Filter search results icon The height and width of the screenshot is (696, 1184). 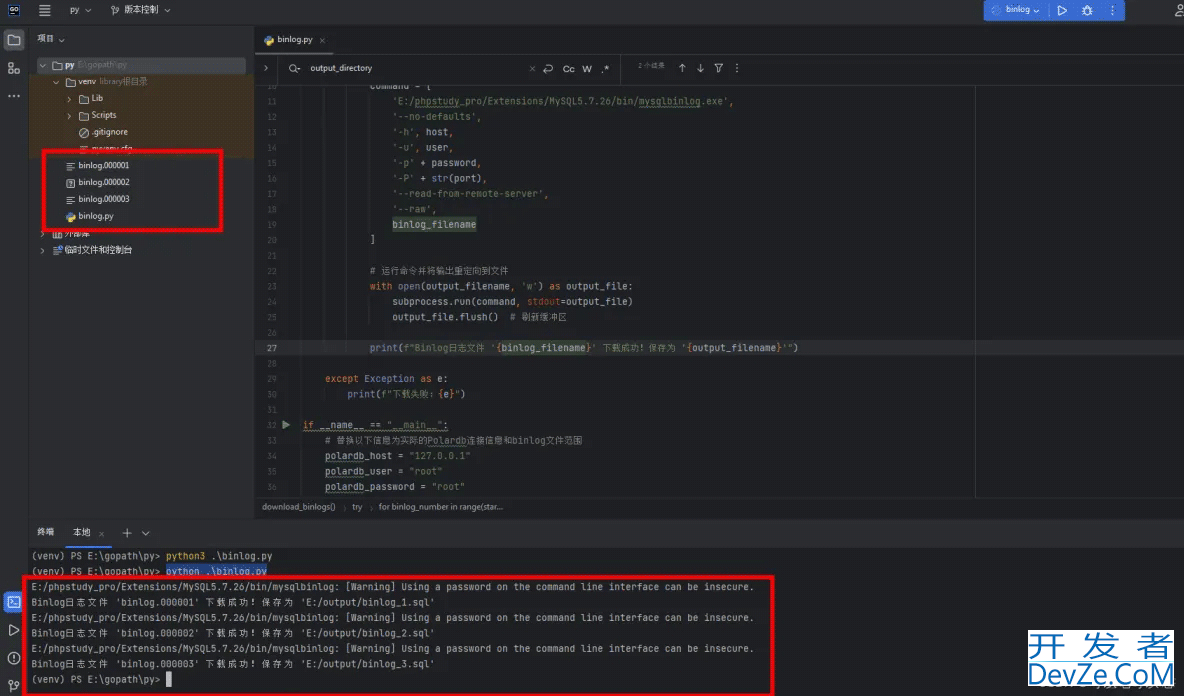[x=718, y=68]
